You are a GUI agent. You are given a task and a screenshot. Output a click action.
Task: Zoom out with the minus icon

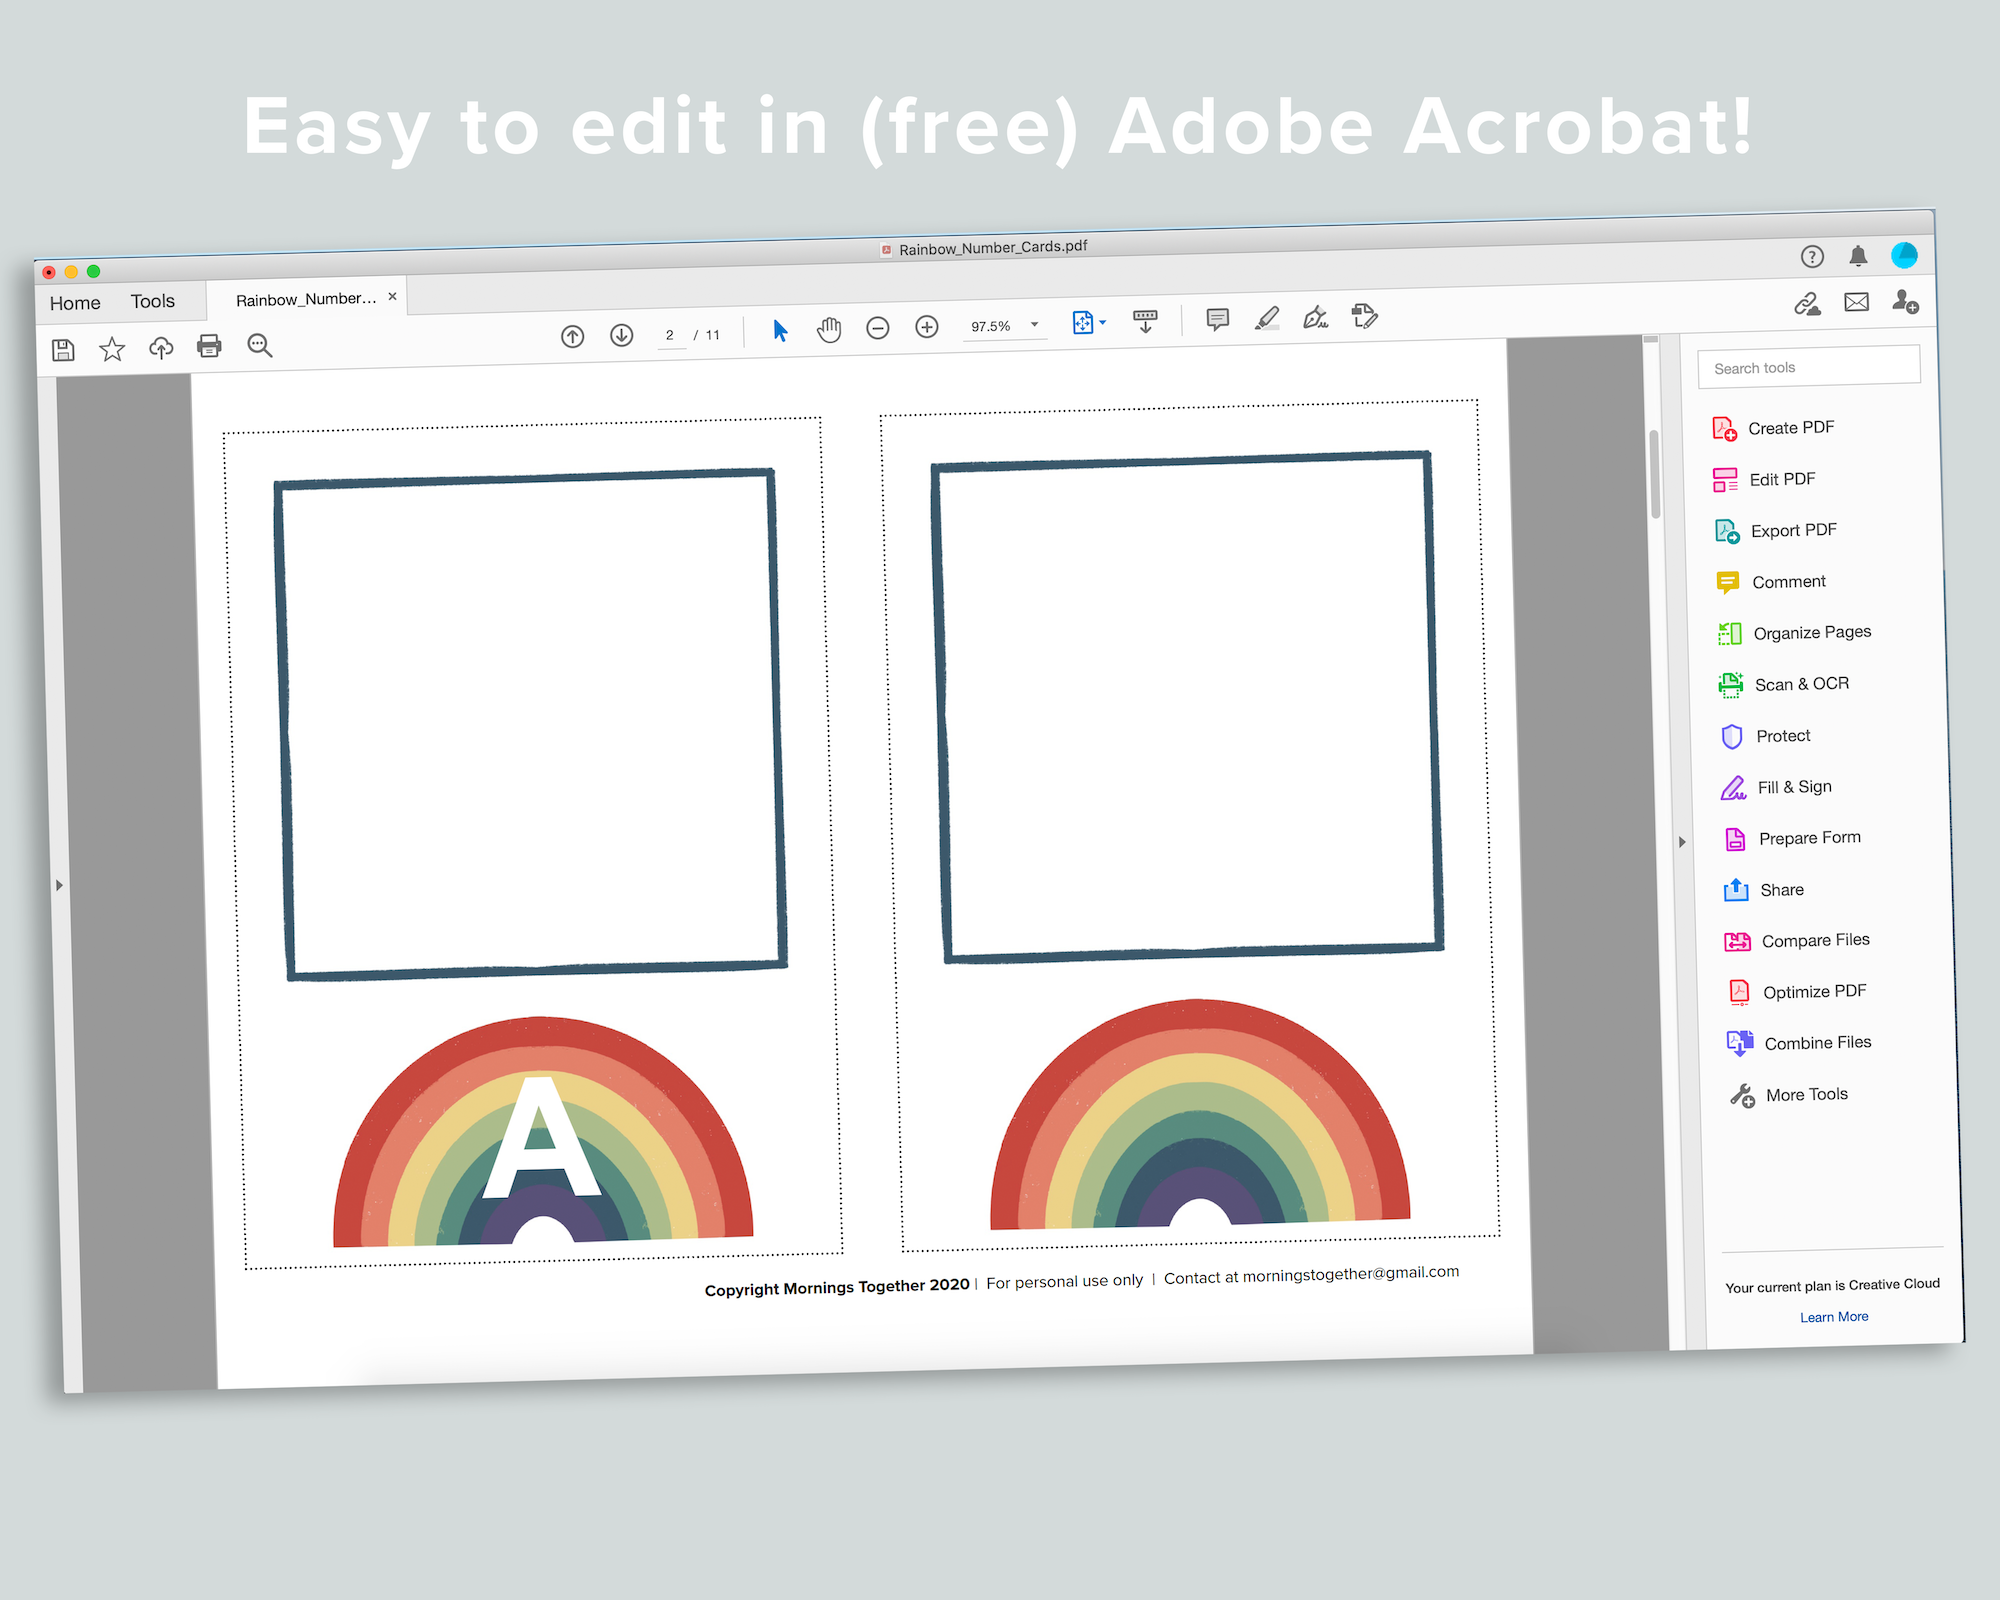coord(878,328)
